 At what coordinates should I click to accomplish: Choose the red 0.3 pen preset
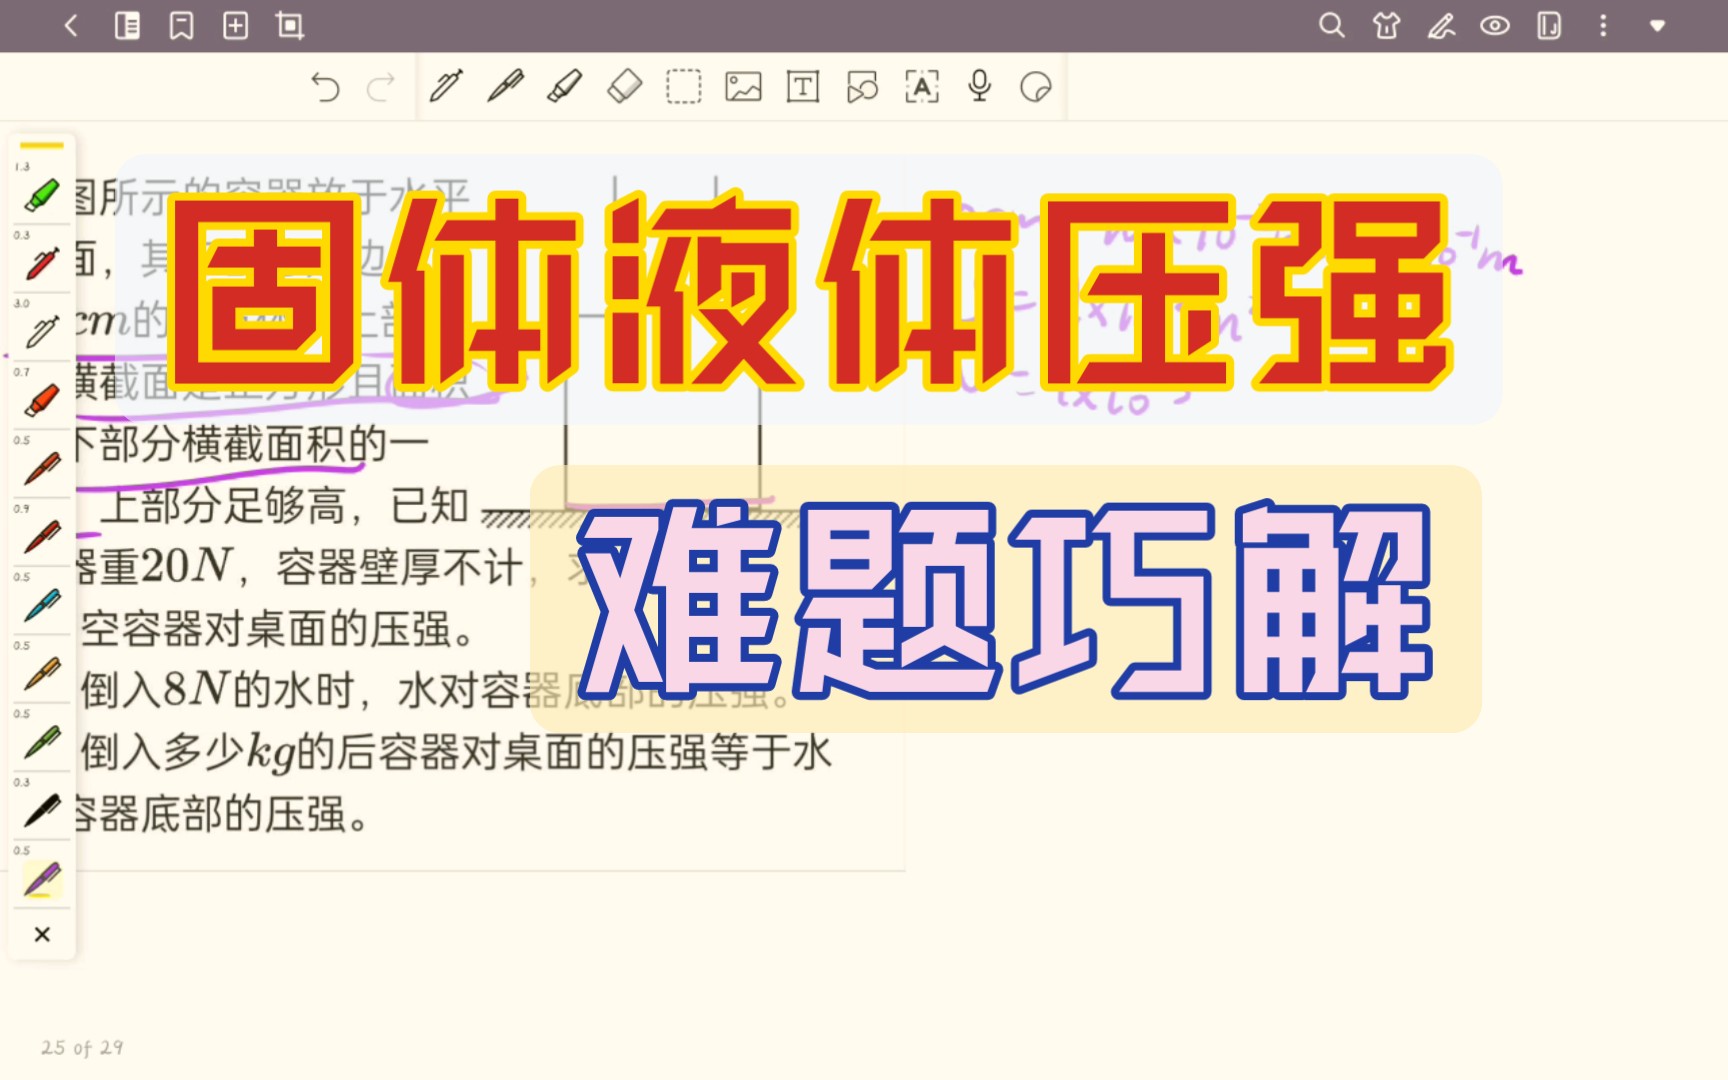(x=42, y=263)
